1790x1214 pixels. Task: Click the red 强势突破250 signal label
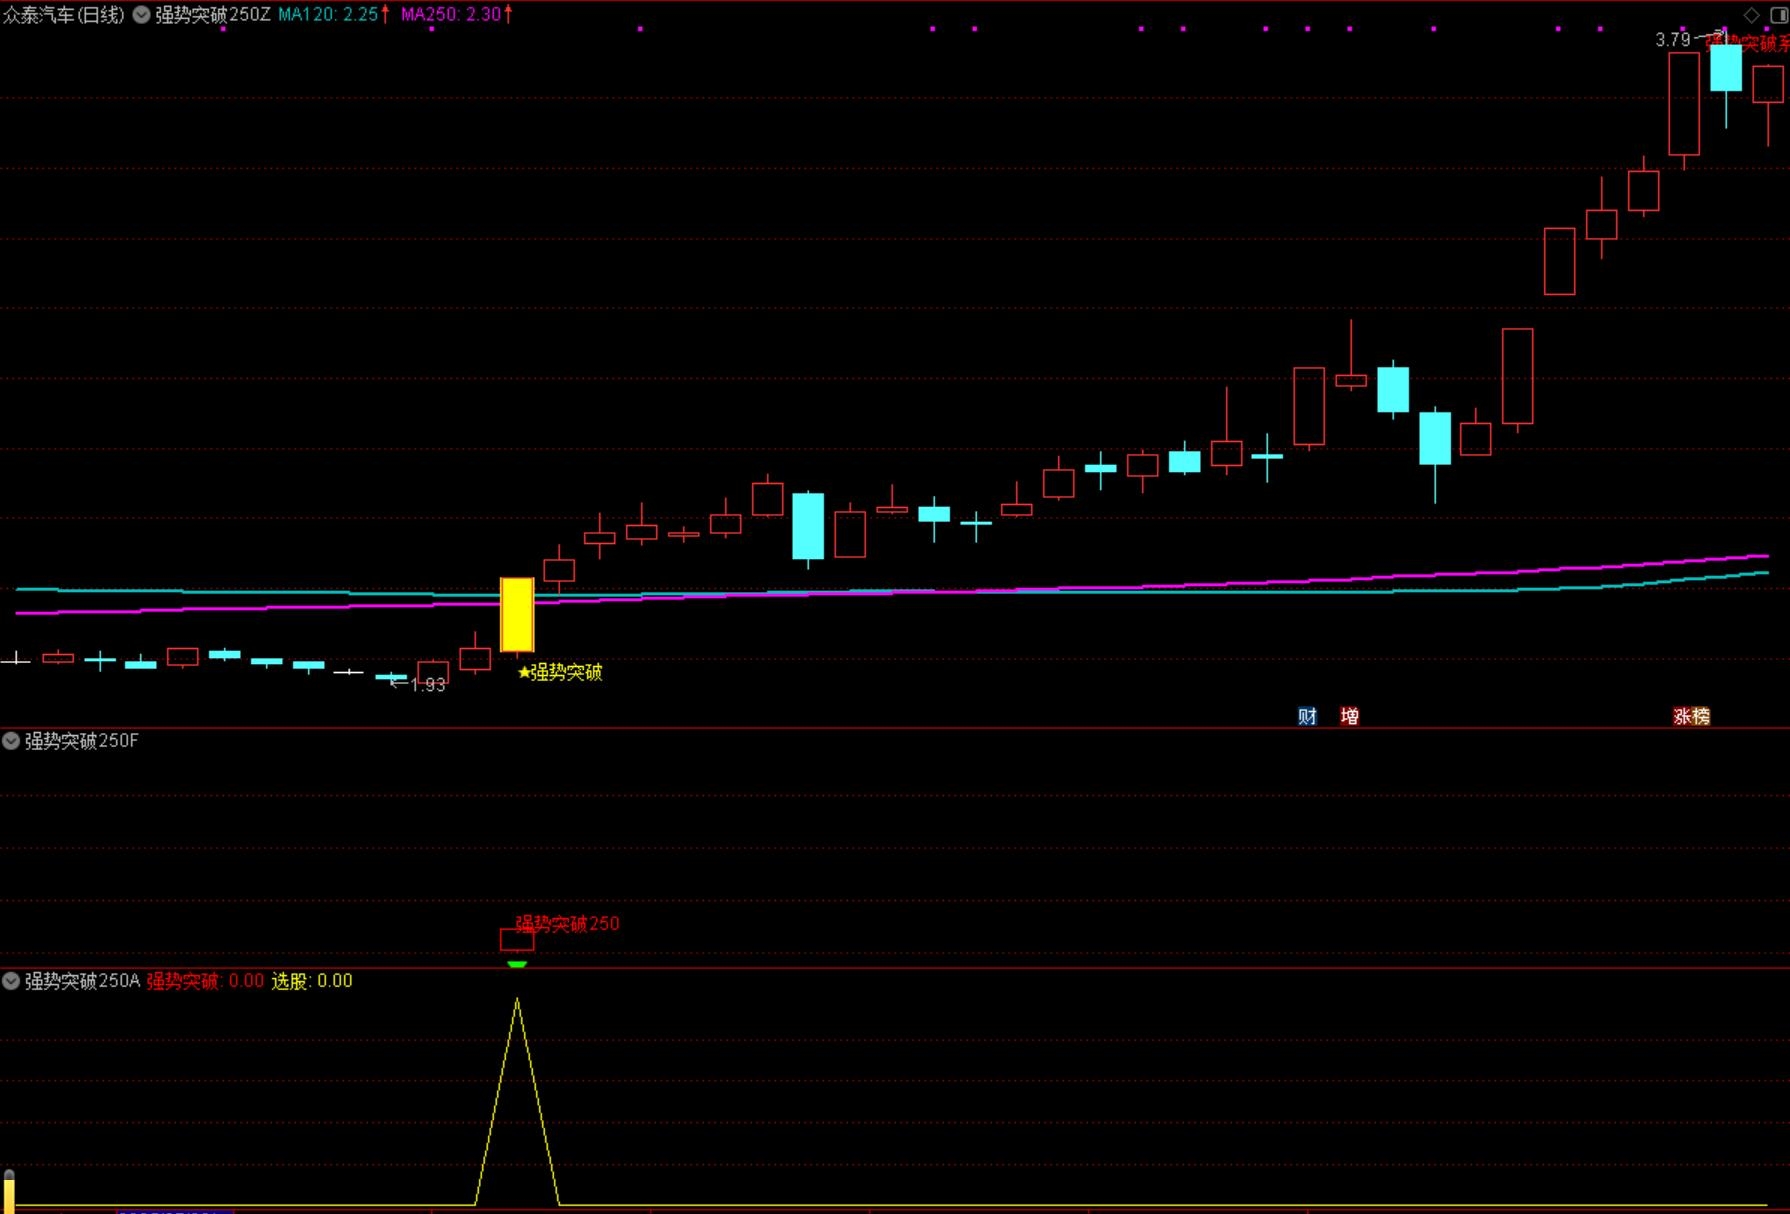(x=568, y=923)
